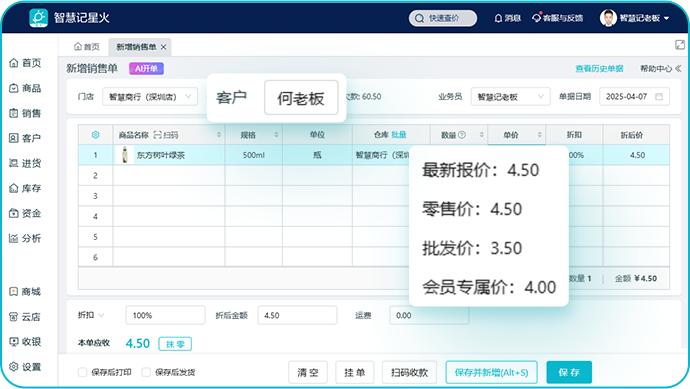Open 收银 in the sidebar
The image size is (690, 389).
click(x=26, y=341)
